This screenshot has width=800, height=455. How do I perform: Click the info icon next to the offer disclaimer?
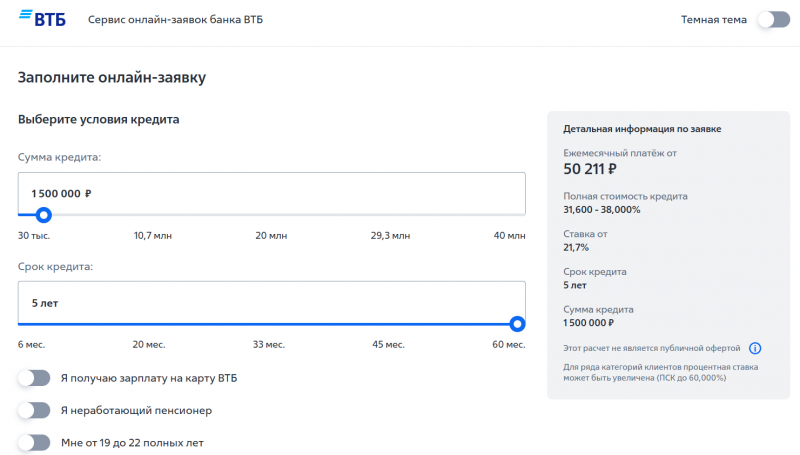(755, 348)
